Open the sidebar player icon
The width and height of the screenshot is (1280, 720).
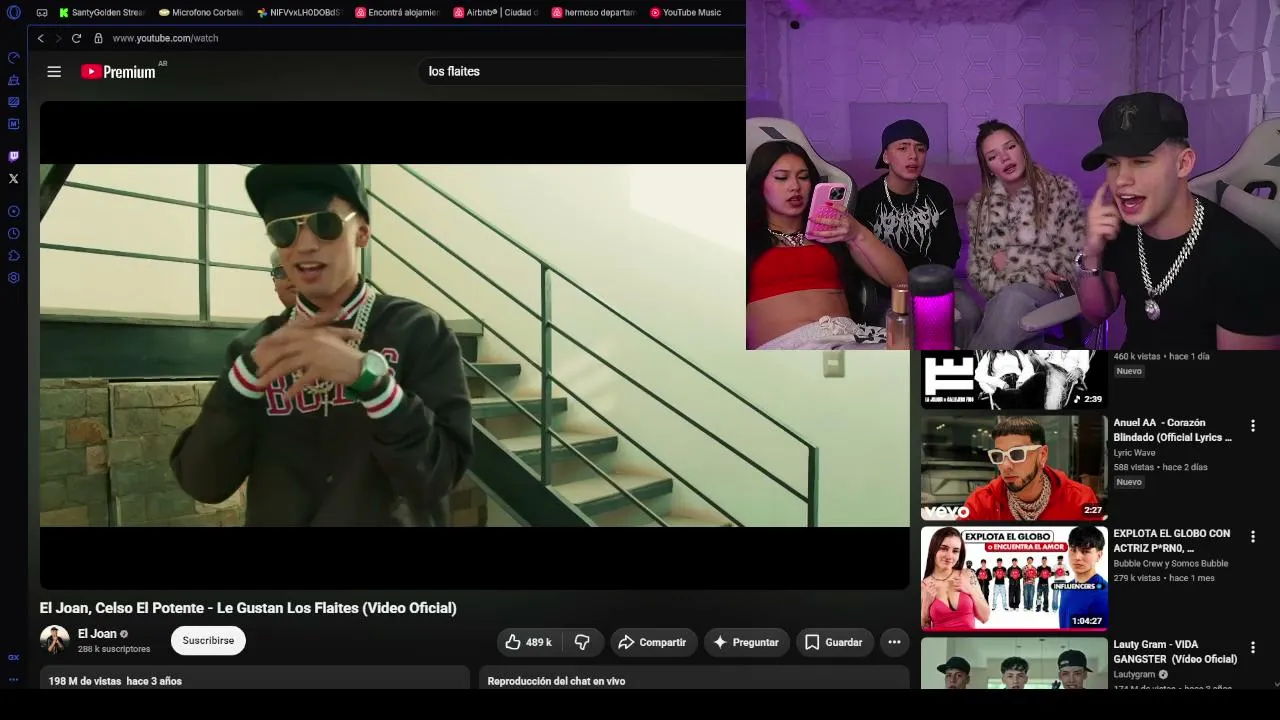coord(13,211)
